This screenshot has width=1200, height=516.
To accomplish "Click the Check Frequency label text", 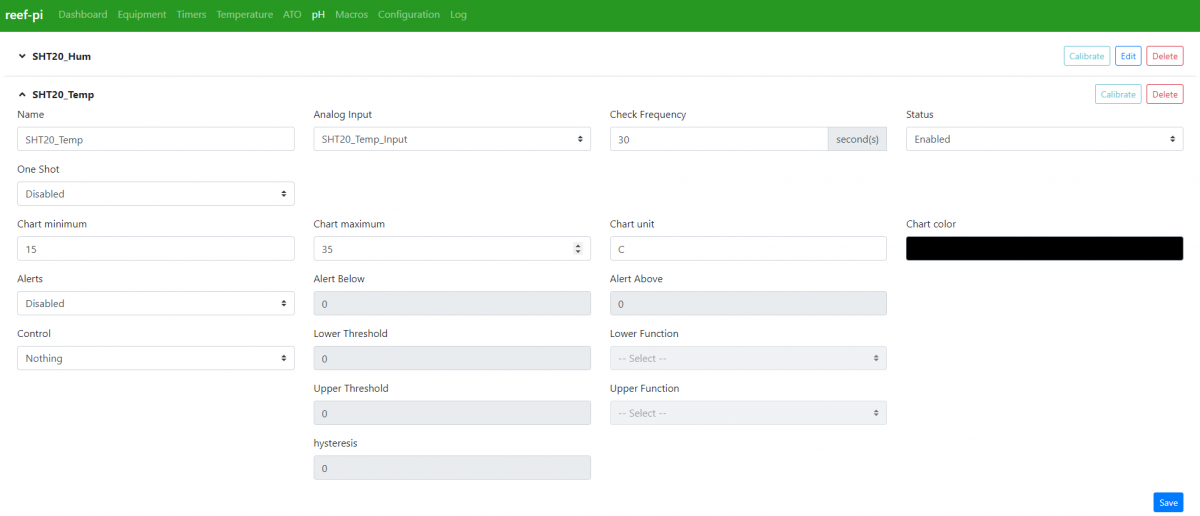I will (x=648, y=115).
